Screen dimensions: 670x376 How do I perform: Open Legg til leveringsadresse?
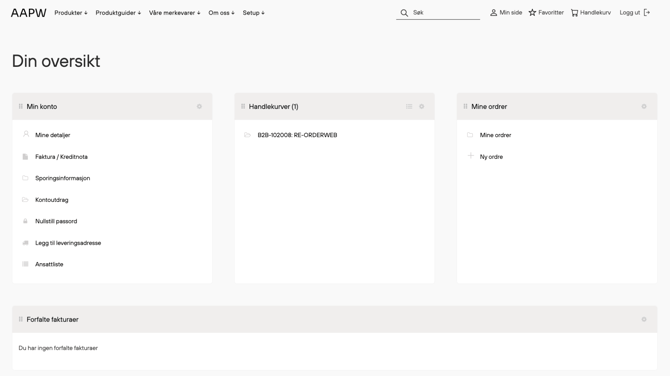[x=68, y=243]
